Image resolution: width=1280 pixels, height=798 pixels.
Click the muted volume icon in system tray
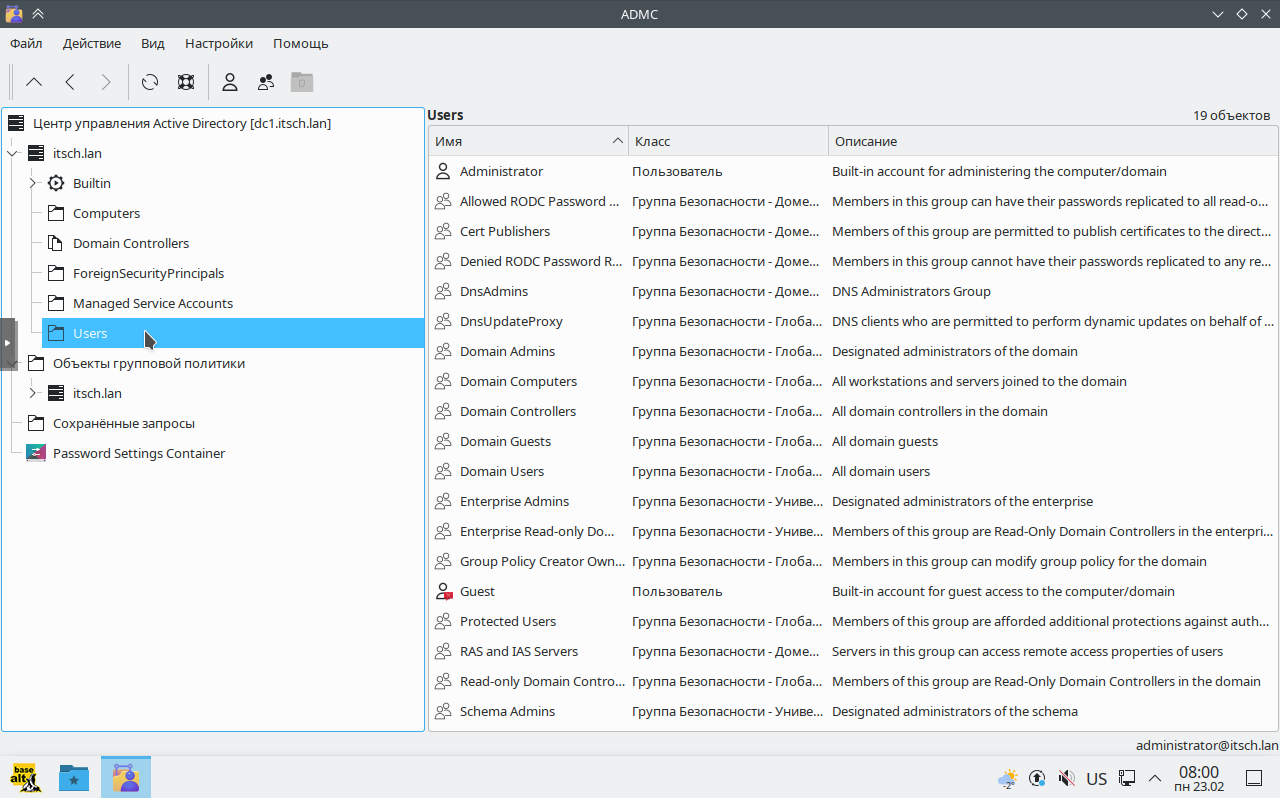click(x=1066, y=778)
